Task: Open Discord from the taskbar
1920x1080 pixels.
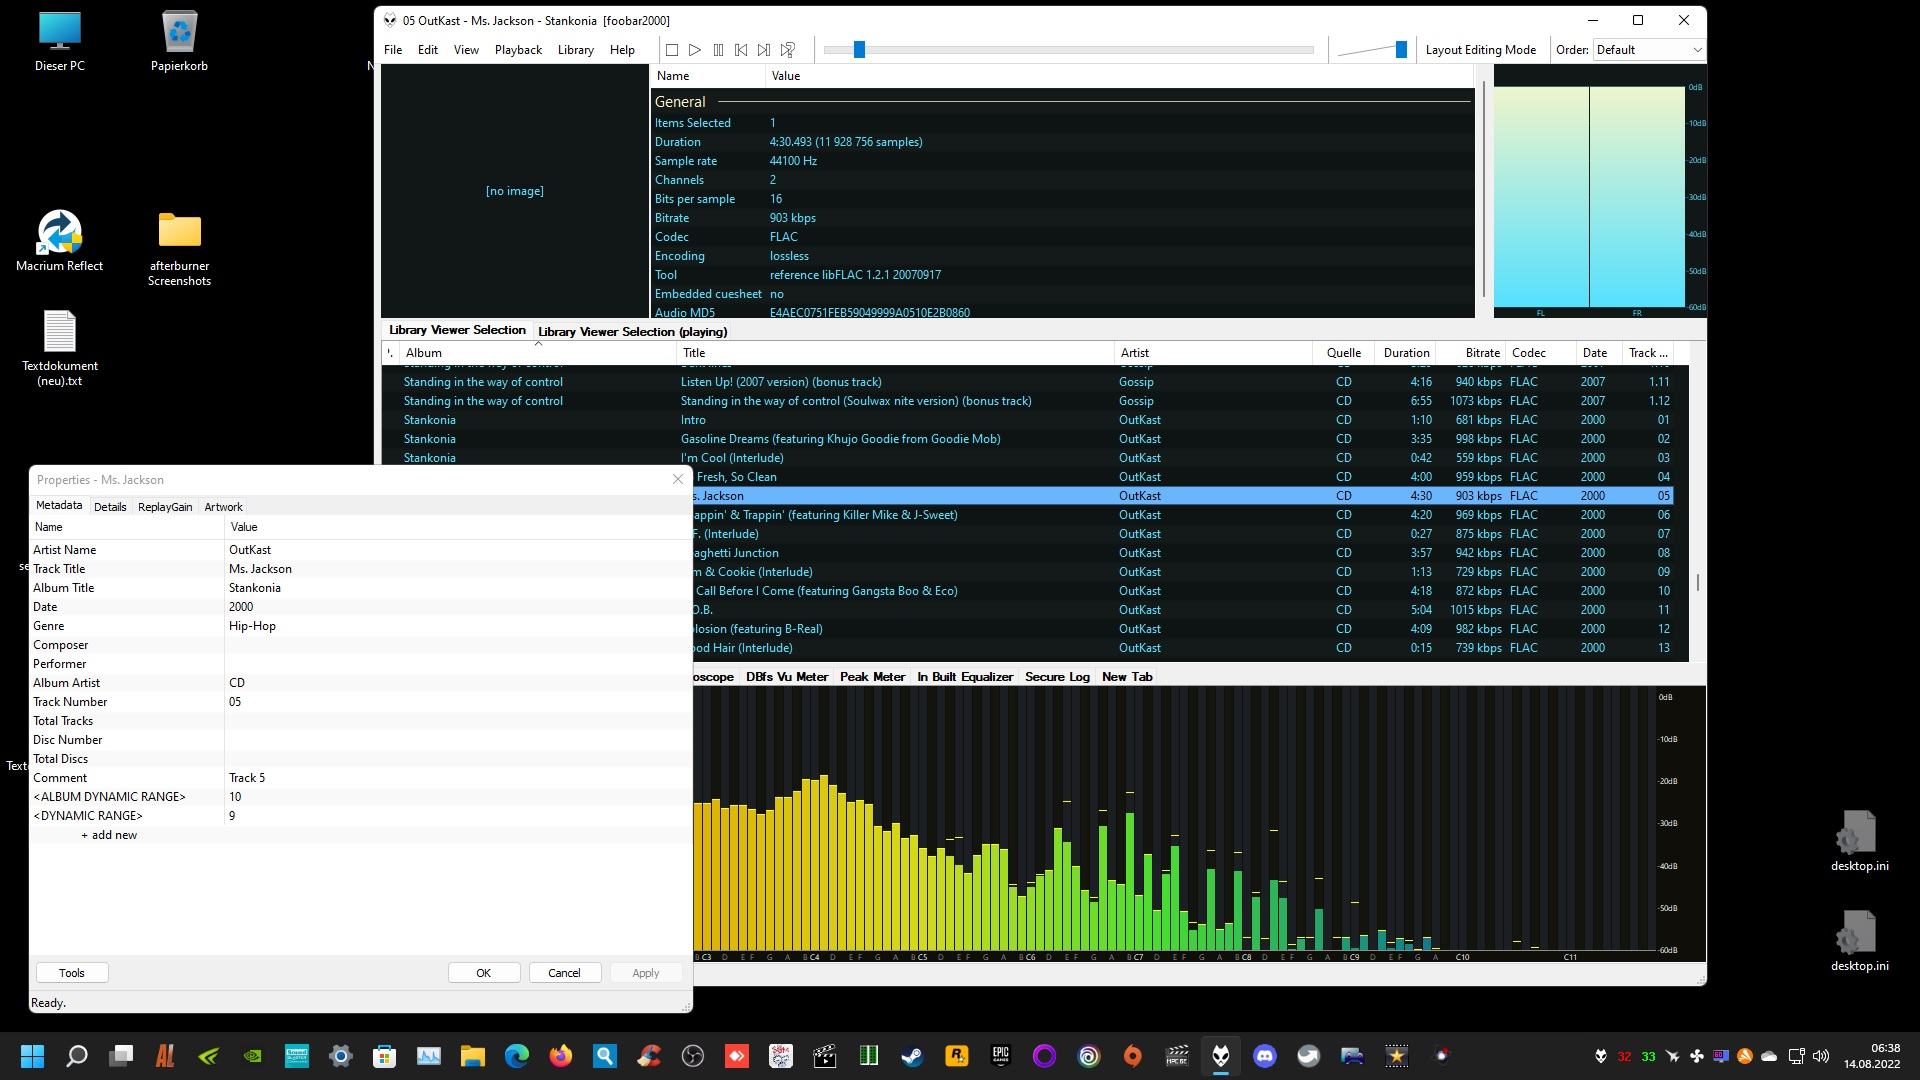Action: pos(1264,1056)
